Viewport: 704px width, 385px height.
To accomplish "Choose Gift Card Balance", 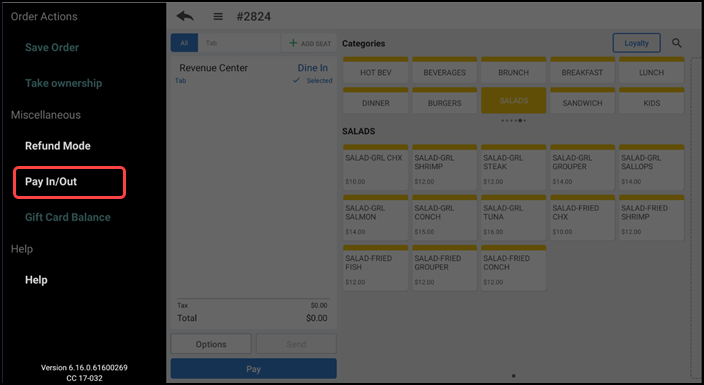I will point(68,217).
